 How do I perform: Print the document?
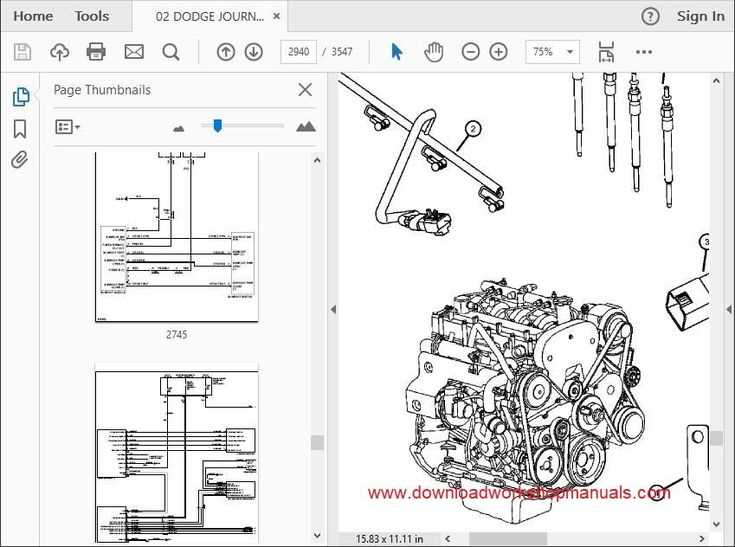(x=96, y=52)
